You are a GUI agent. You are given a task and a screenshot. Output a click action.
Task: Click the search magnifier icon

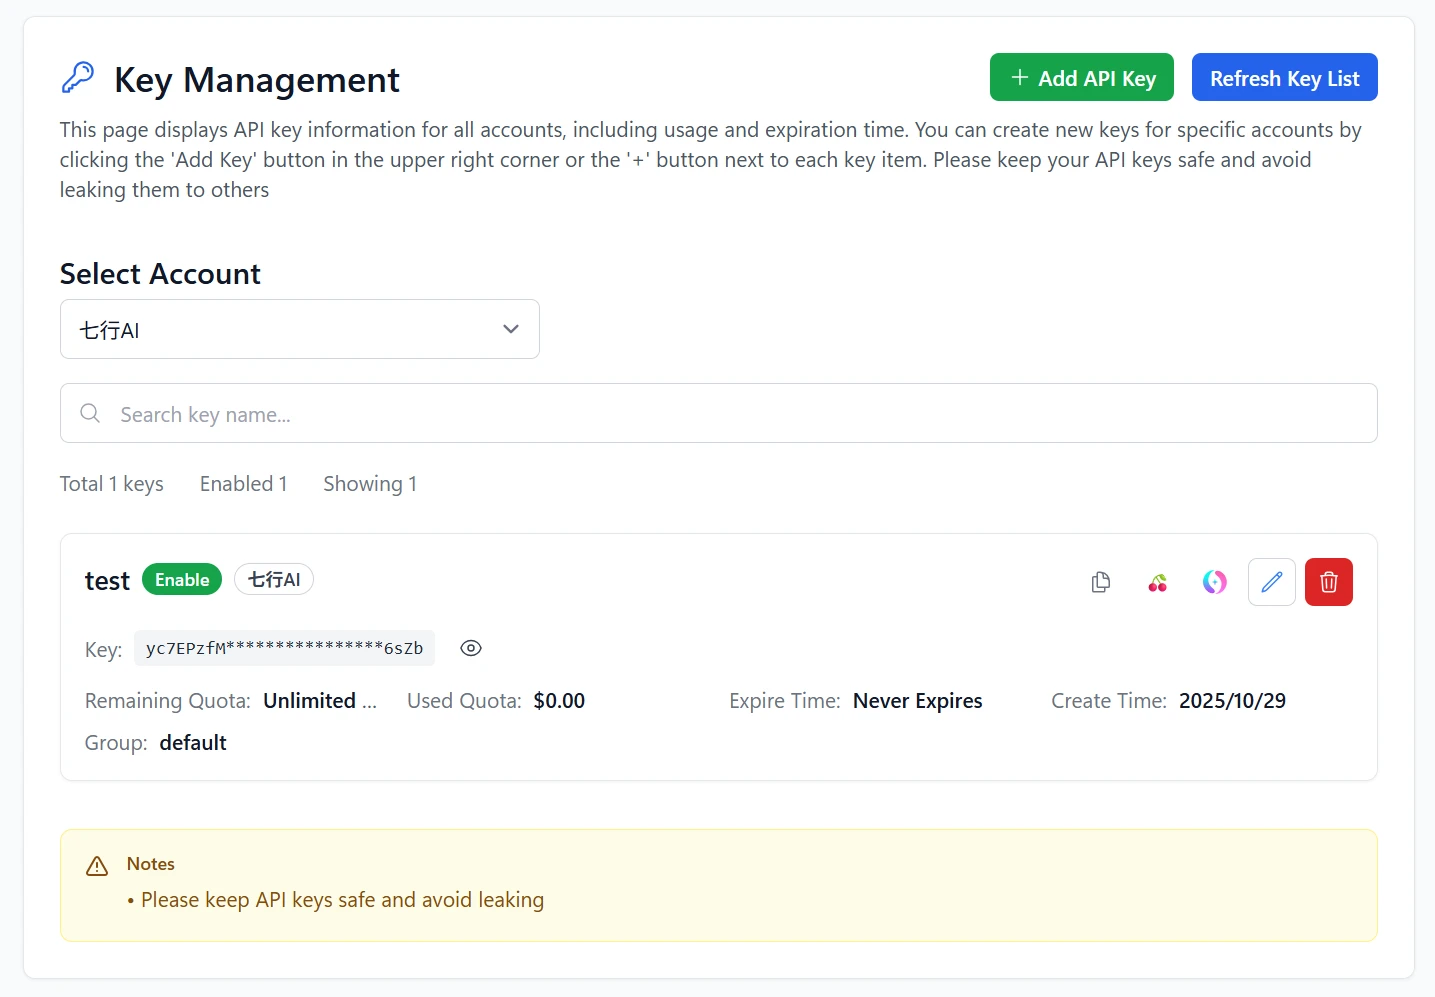tap(90, 413)
